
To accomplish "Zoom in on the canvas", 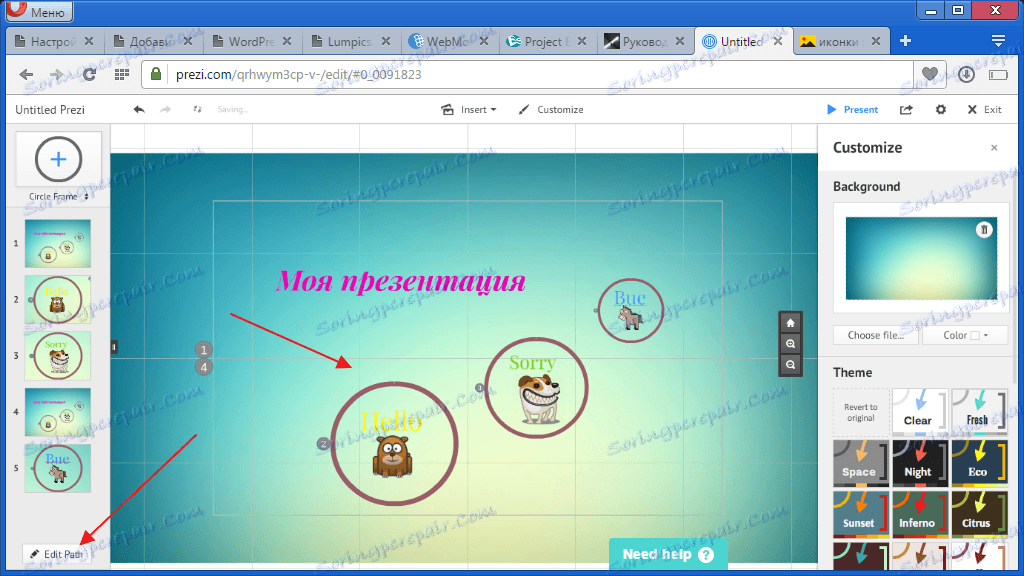I will click(x=790, y=344).
